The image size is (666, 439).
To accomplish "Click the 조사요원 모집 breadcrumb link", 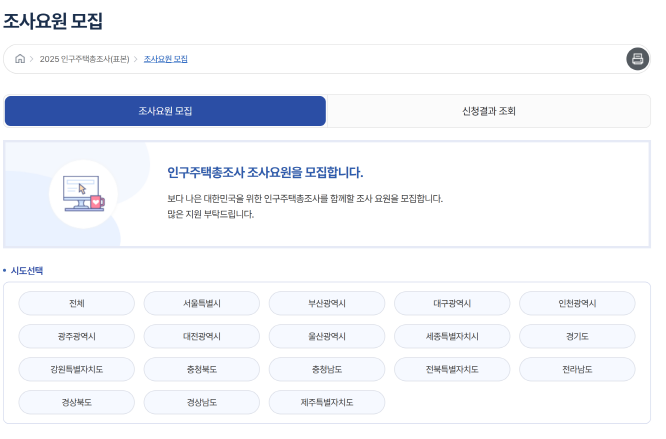I will (x=166, y=59).
